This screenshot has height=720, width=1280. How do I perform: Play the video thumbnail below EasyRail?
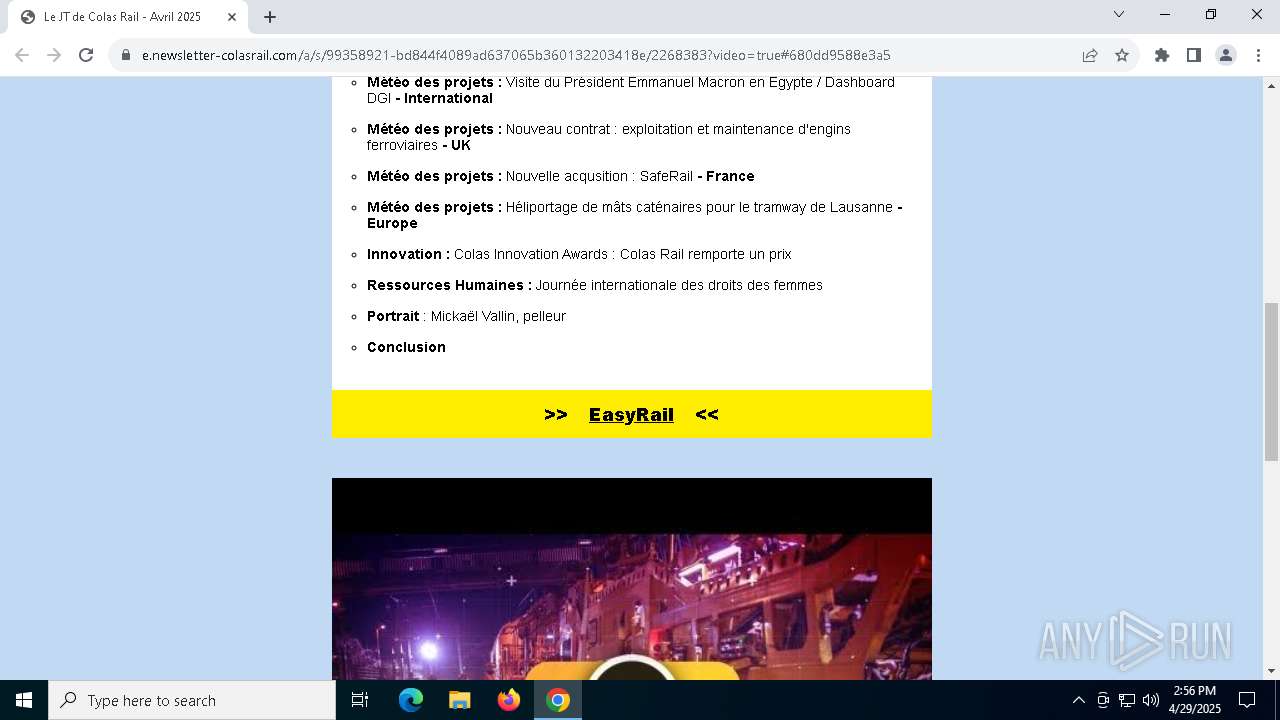coord(632,579)
